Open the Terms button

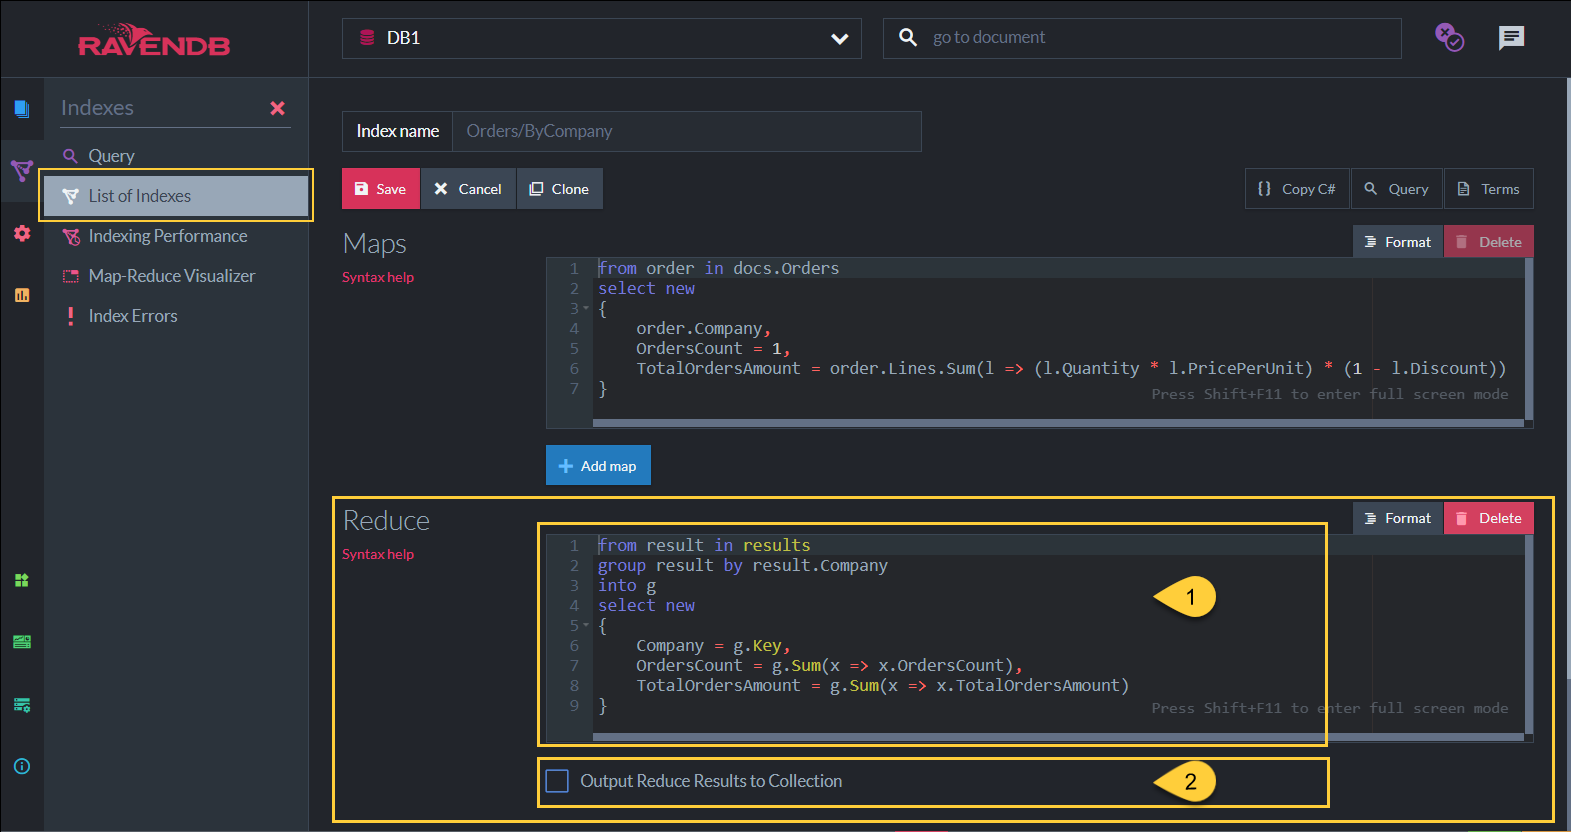pyautogui.click(x=1488, y=189)
